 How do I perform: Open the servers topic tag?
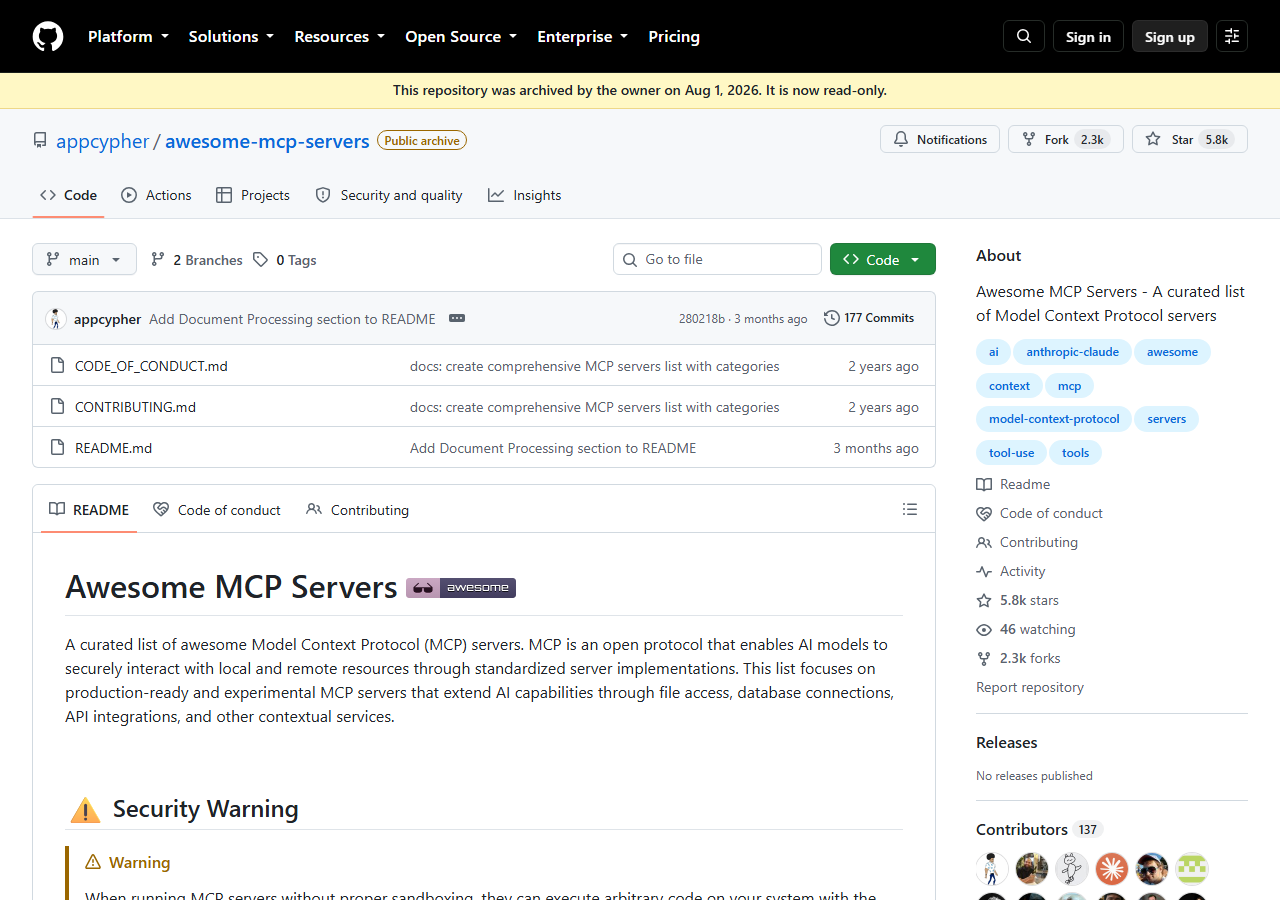click(x=1166, y=419)
